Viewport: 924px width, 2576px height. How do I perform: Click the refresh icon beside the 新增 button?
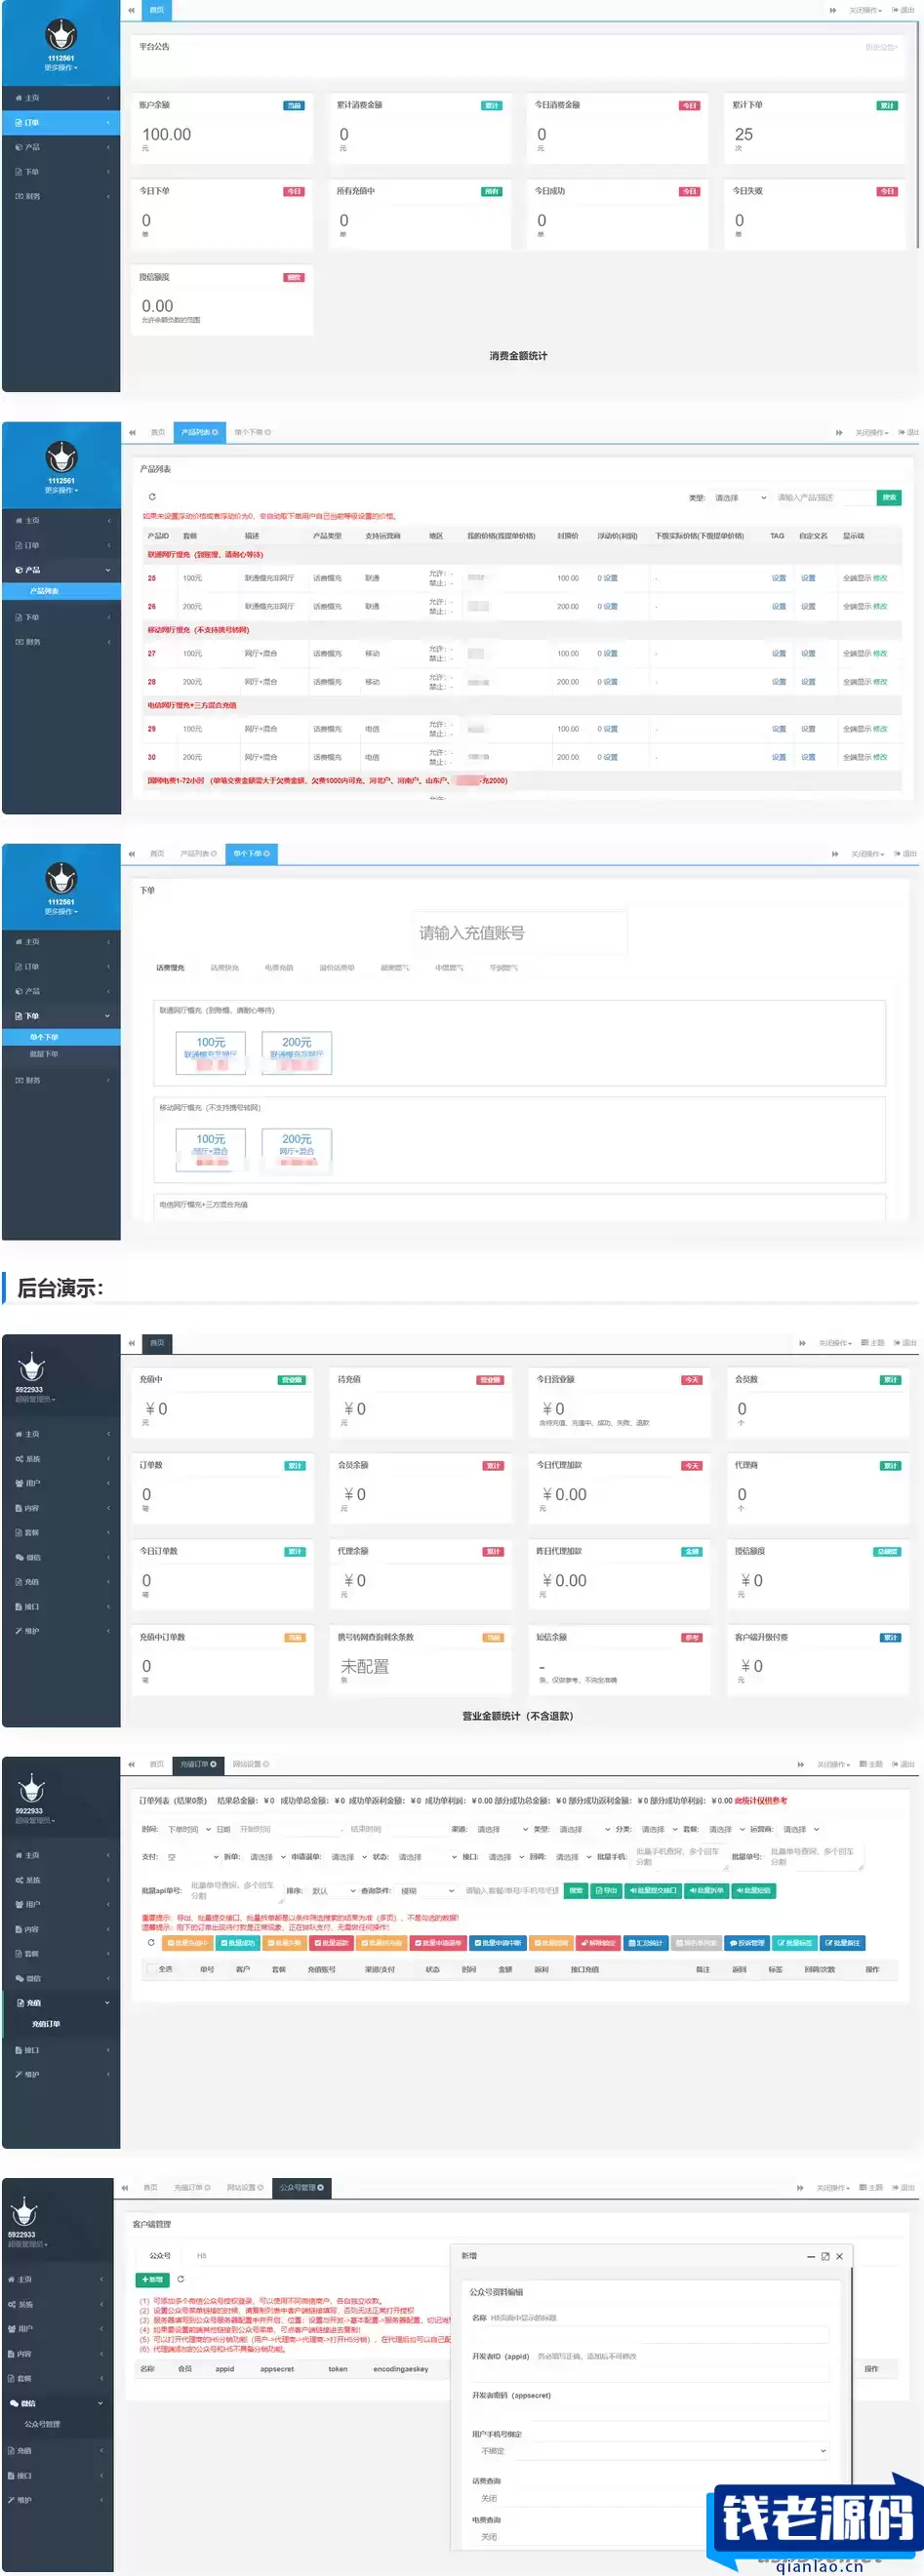point(181,2279)
